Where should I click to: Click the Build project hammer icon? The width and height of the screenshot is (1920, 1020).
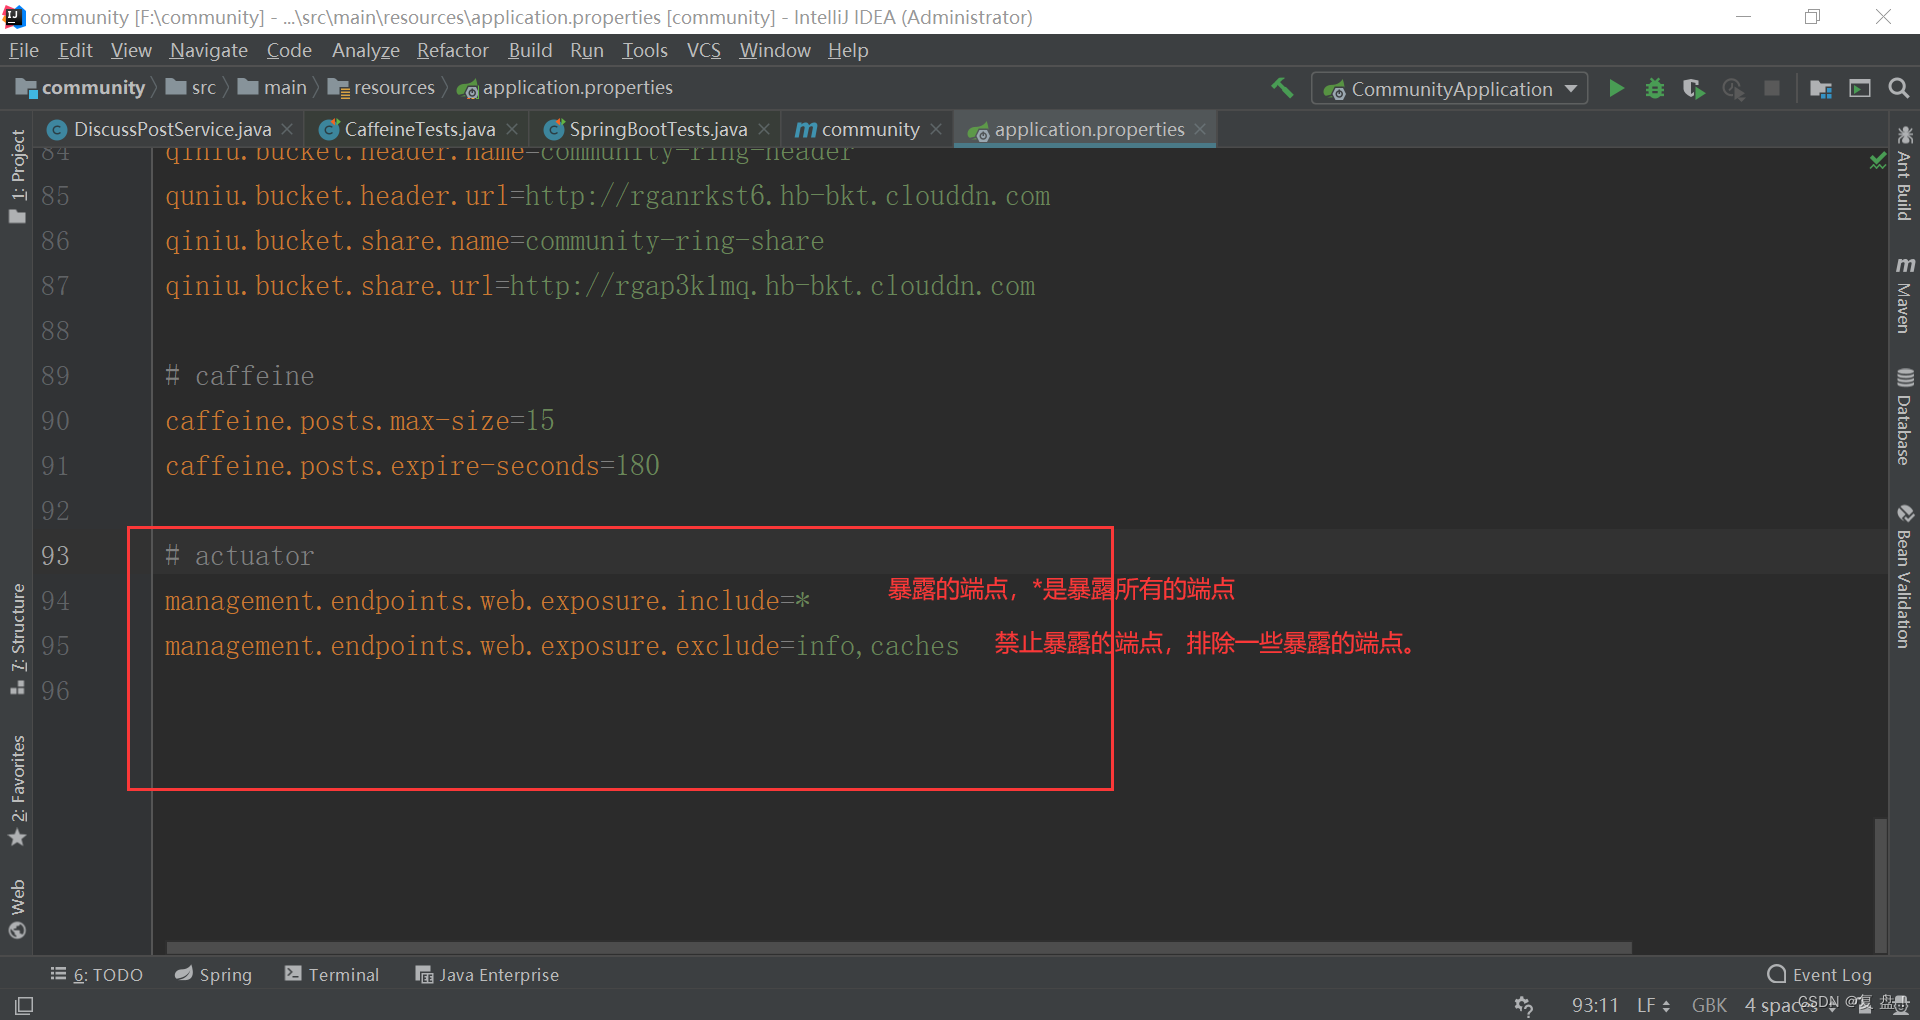point(1282,88)
